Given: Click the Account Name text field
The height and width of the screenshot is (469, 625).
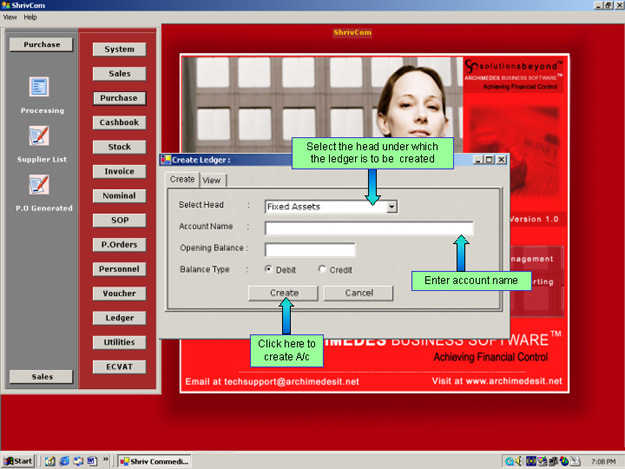Looking at the screenshot, I should (368, 228).
